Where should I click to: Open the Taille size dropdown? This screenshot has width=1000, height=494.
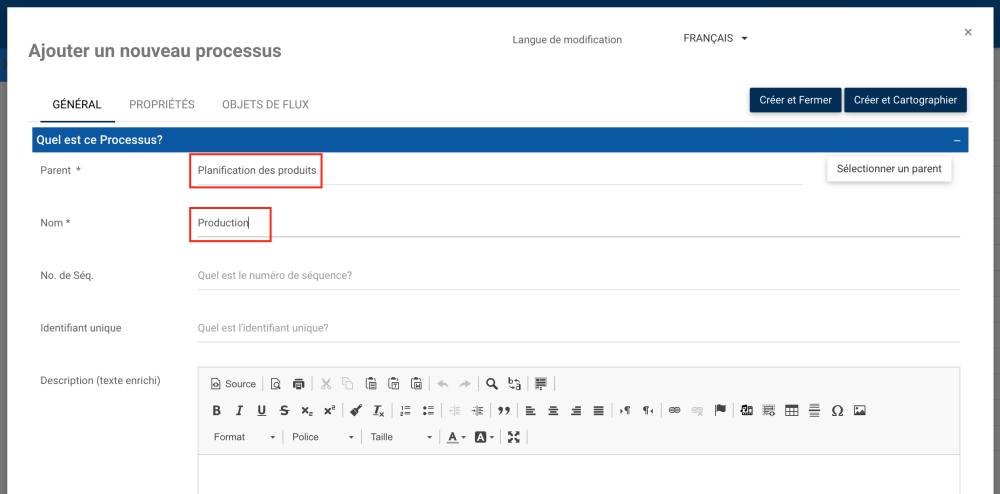[401, 437]
